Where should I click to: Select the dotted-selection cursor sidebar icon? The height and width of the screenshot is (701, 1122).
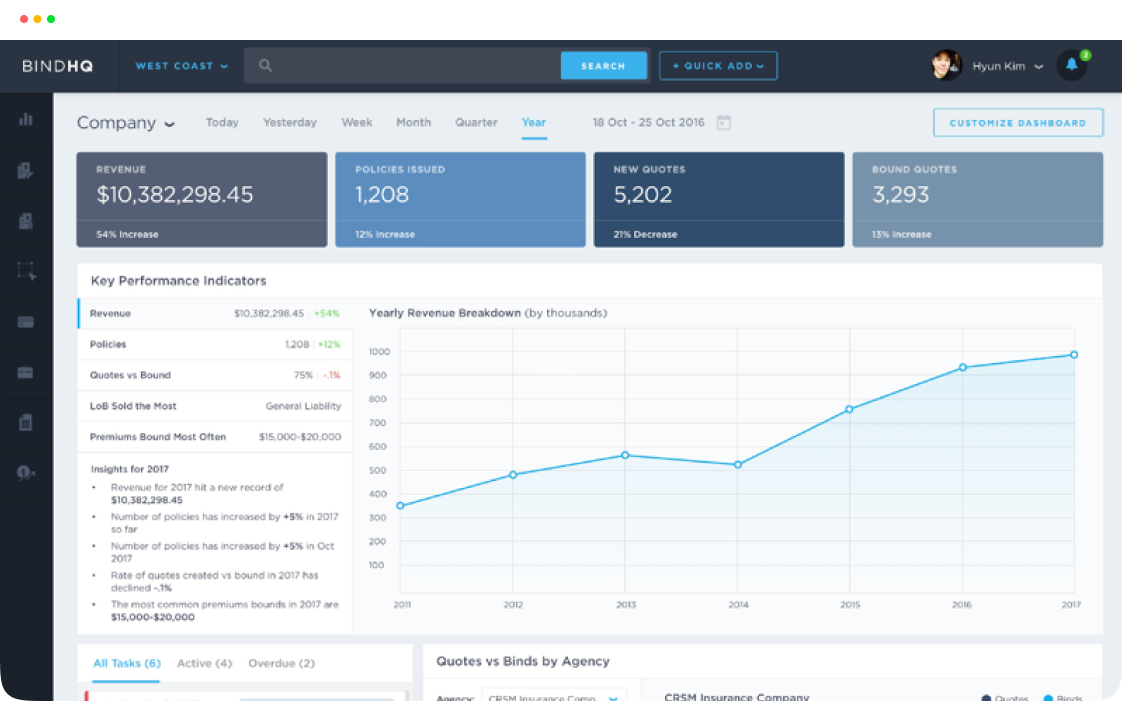(x=26, y=271)
